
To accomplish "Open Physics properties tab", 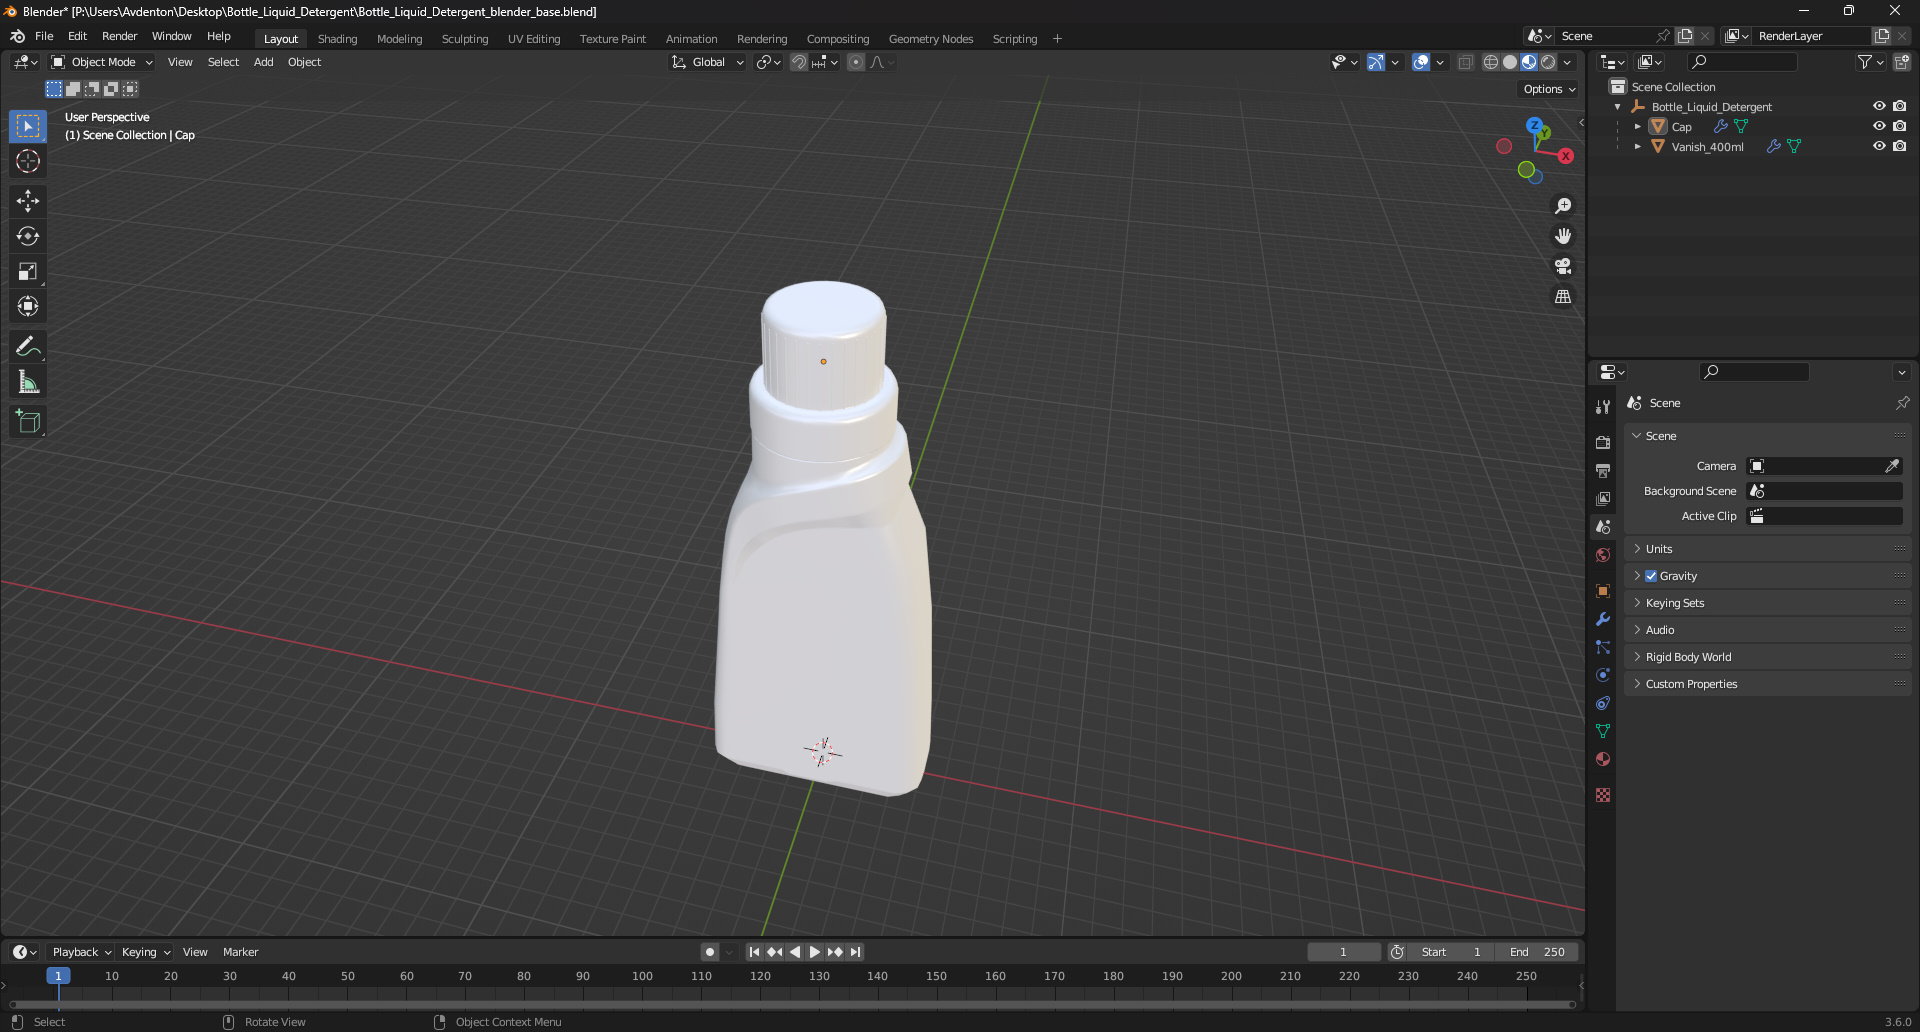I will [x=1603, y=675].
